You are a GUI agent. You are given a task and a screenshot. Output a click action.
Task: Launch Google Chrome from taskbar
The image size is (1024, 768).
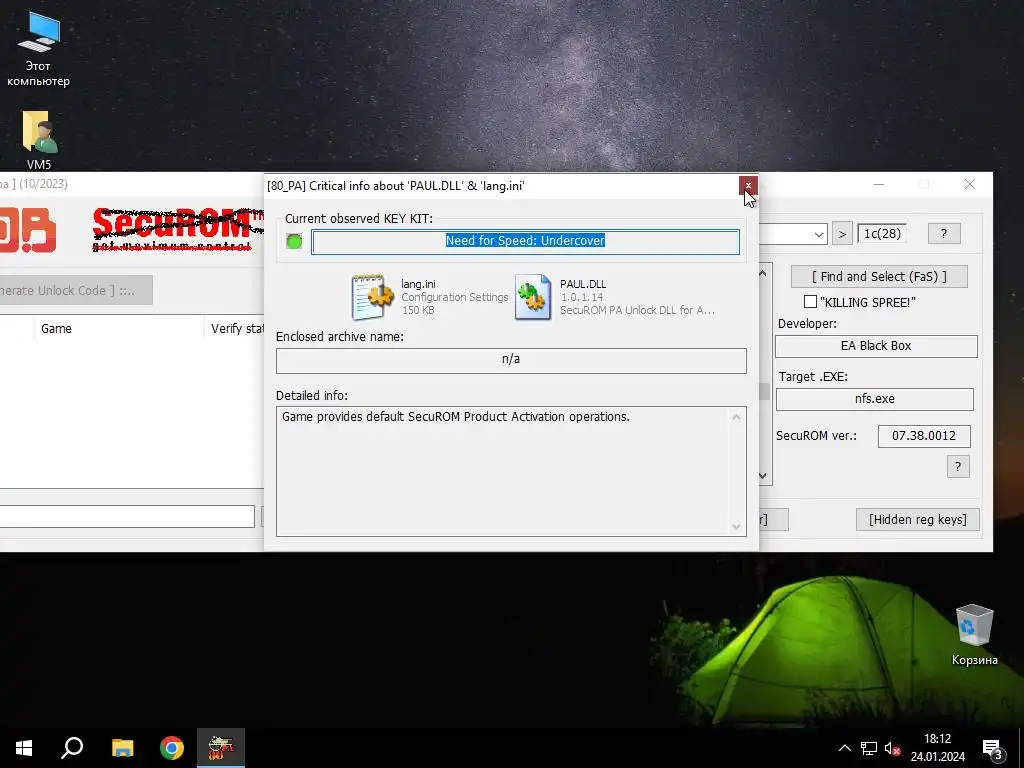172,748
